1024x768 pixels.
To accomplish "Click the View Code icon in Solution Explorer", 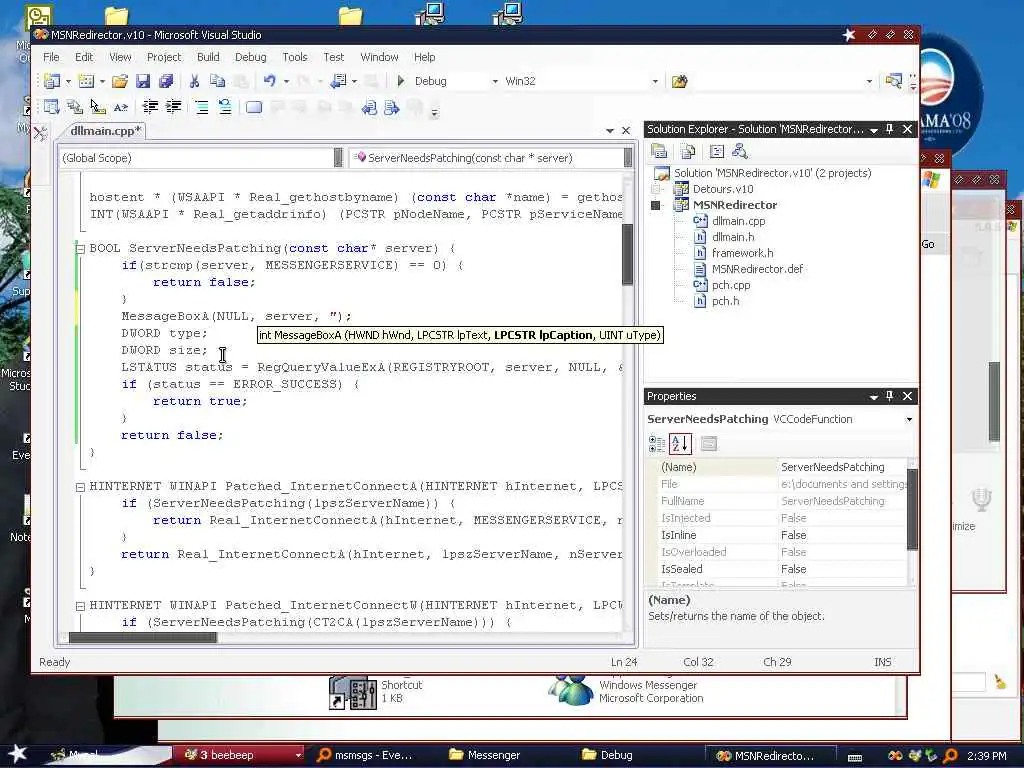I will (x=716, y=152).
